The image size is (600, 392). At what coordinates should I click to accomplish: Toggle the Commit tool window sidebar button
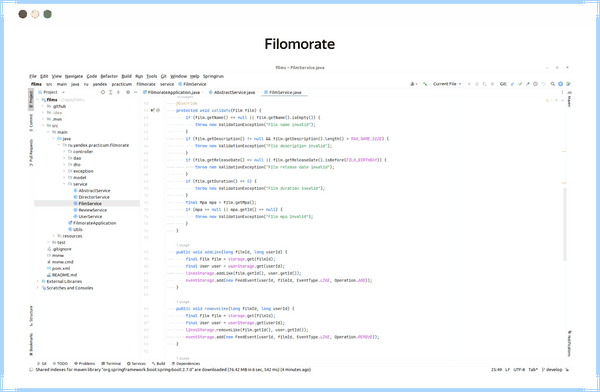coord(31,122)
